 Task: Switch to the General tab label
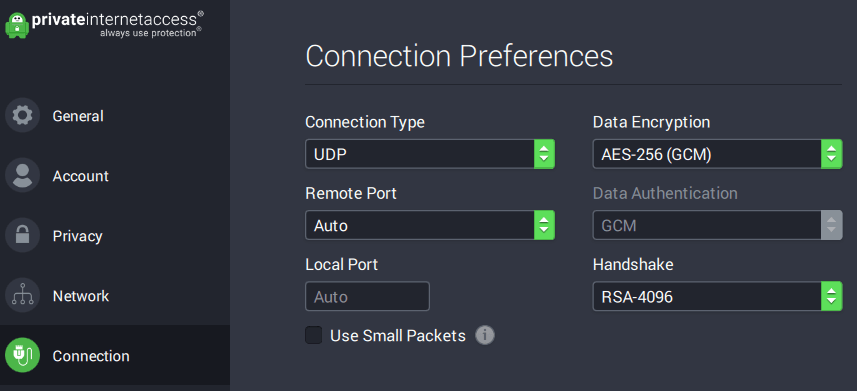click(x=78, y=116)
